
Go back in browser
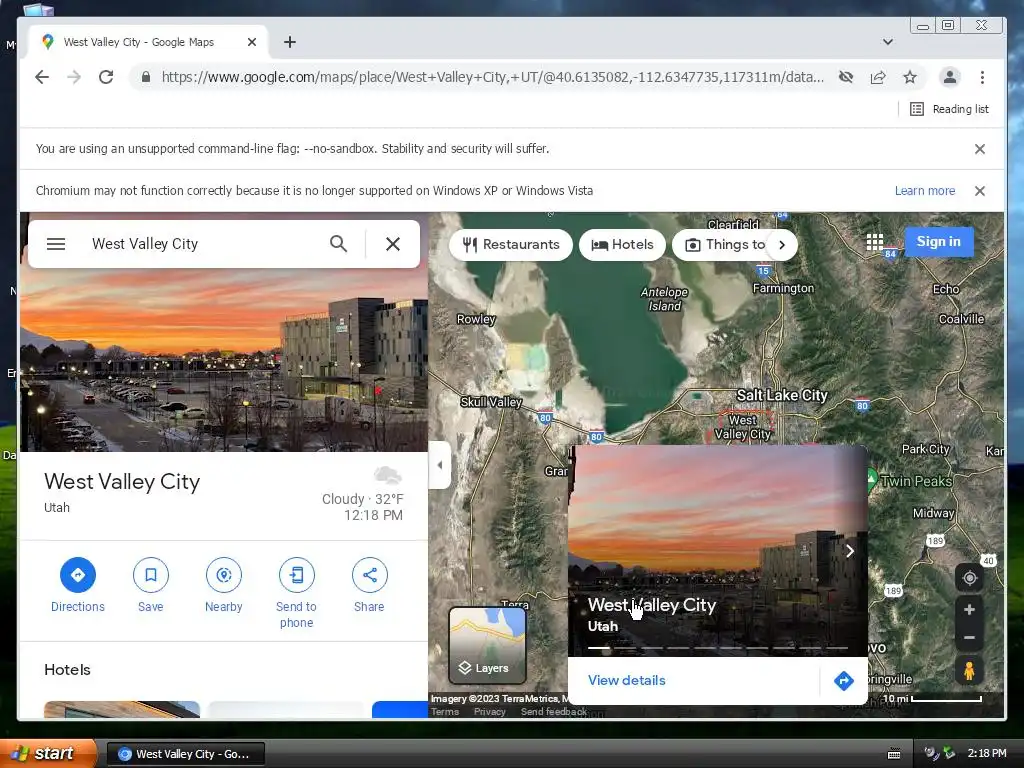point(42,77)
